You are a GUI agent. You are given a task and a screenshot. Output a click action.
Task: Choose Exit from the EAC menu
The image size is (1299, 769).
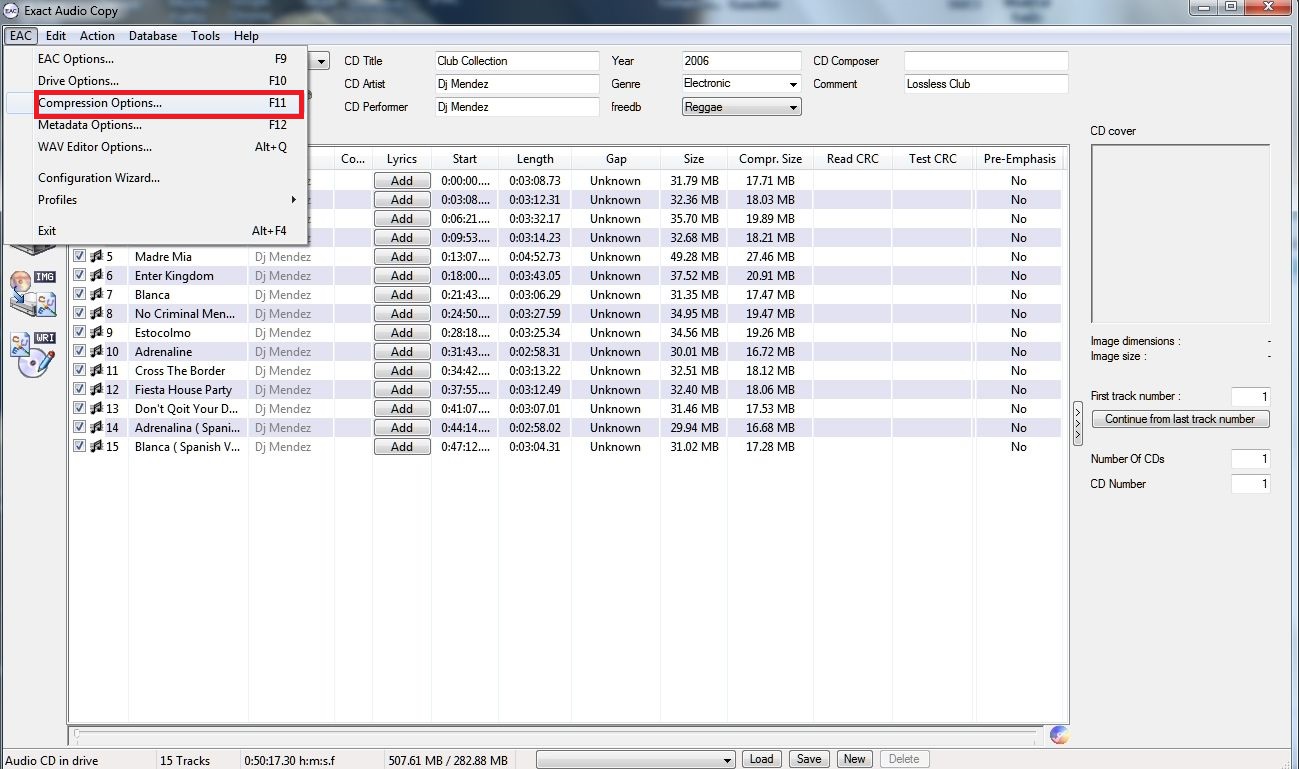point(158,231)
